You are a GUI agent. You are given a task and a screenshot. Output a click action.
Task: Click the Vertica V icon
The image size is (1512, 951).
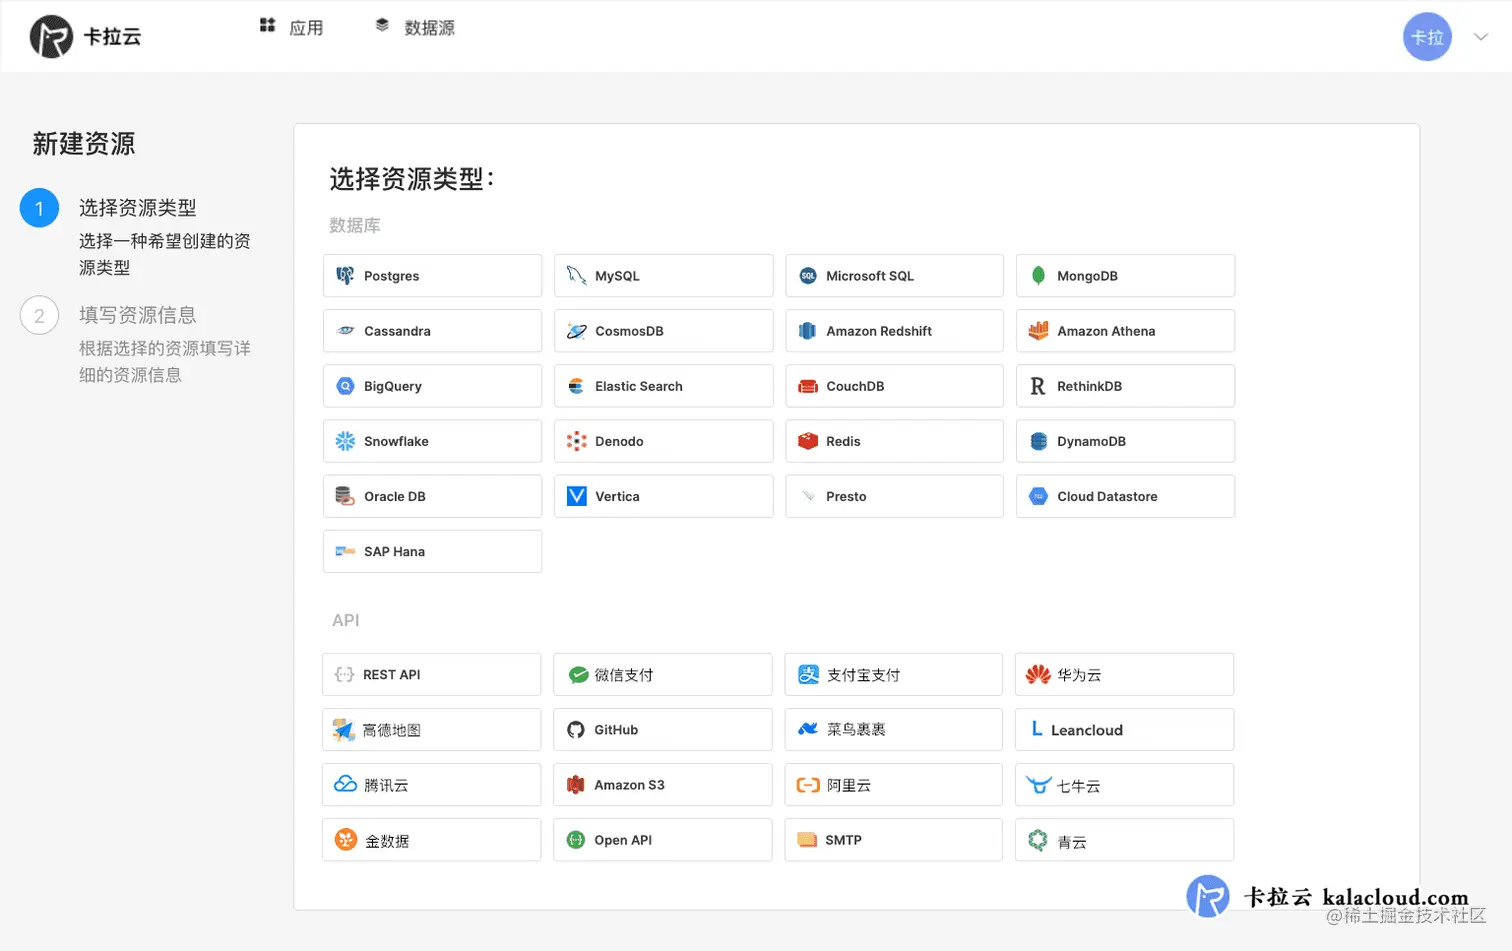point(576,496)
